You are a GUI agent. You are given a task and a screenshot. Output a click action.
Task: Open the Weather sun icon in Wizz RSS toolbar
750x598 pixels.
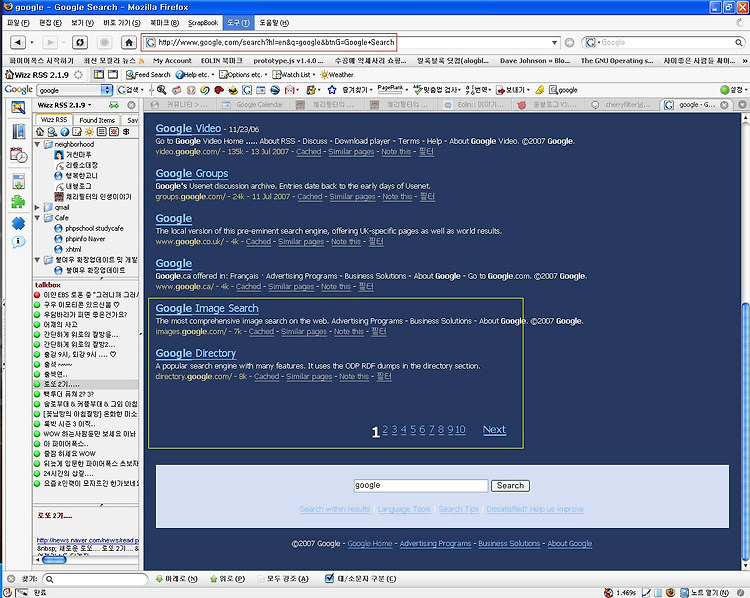324,75
